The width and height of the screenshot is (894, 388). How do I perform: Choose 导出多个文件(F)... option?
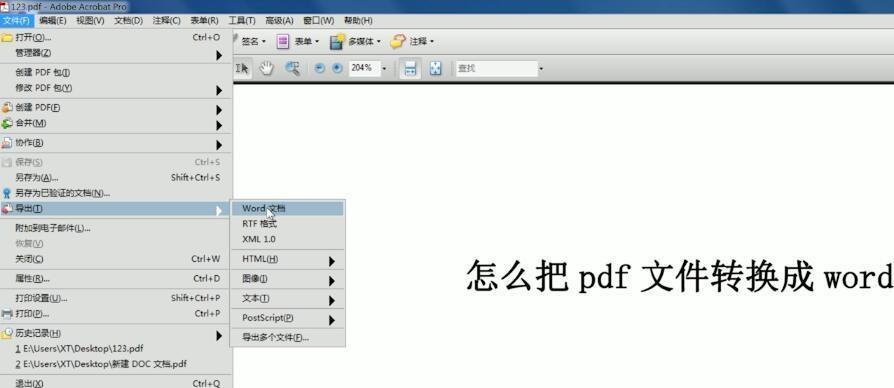point(287,338)
